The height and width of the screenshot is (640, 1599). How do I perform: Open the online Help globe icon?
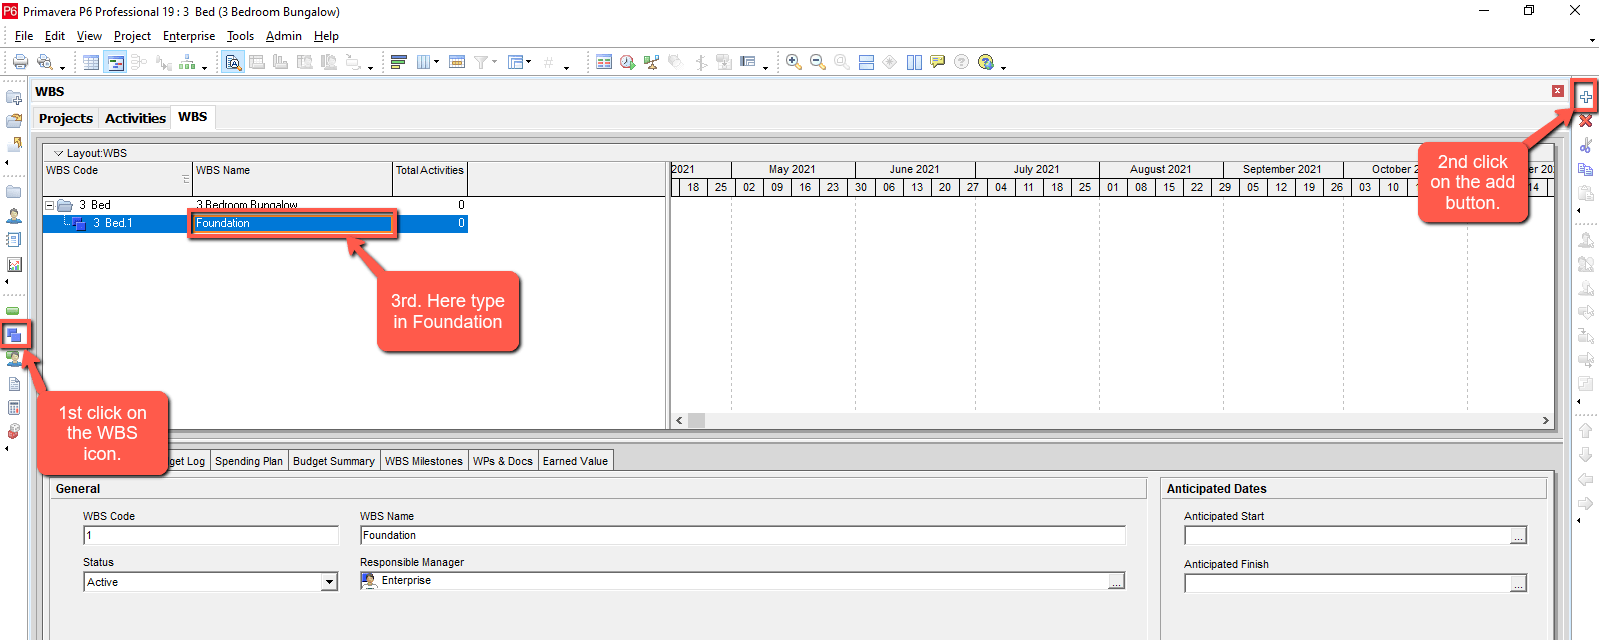point(986,62)
